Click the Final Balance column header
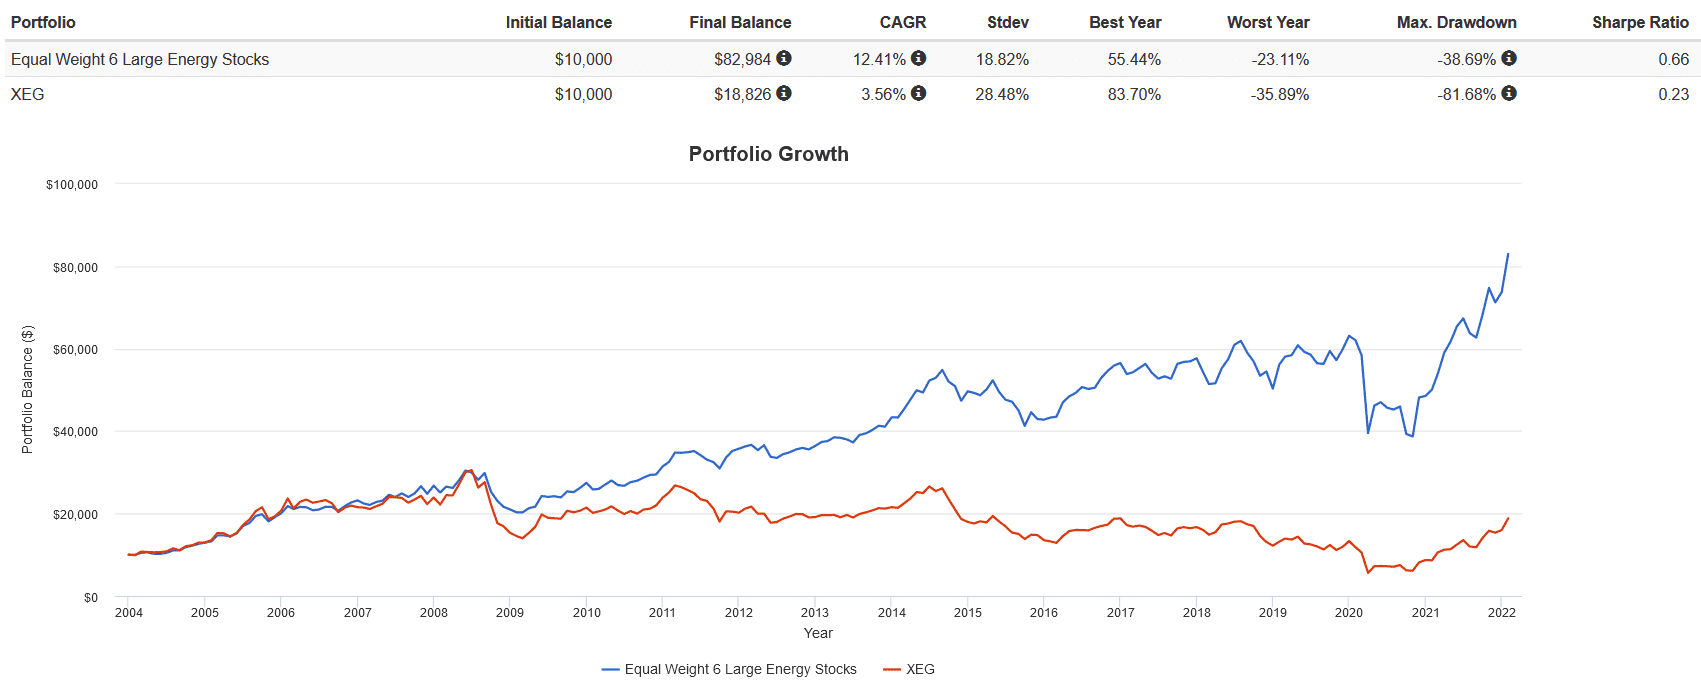 coord(740,22)
